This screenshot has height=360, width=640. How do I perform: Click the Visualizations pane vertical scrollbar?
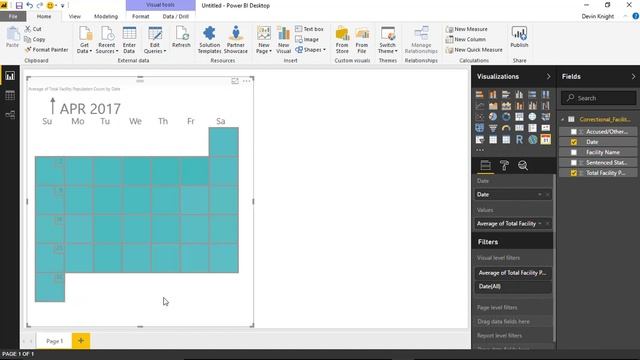point(554,257)
